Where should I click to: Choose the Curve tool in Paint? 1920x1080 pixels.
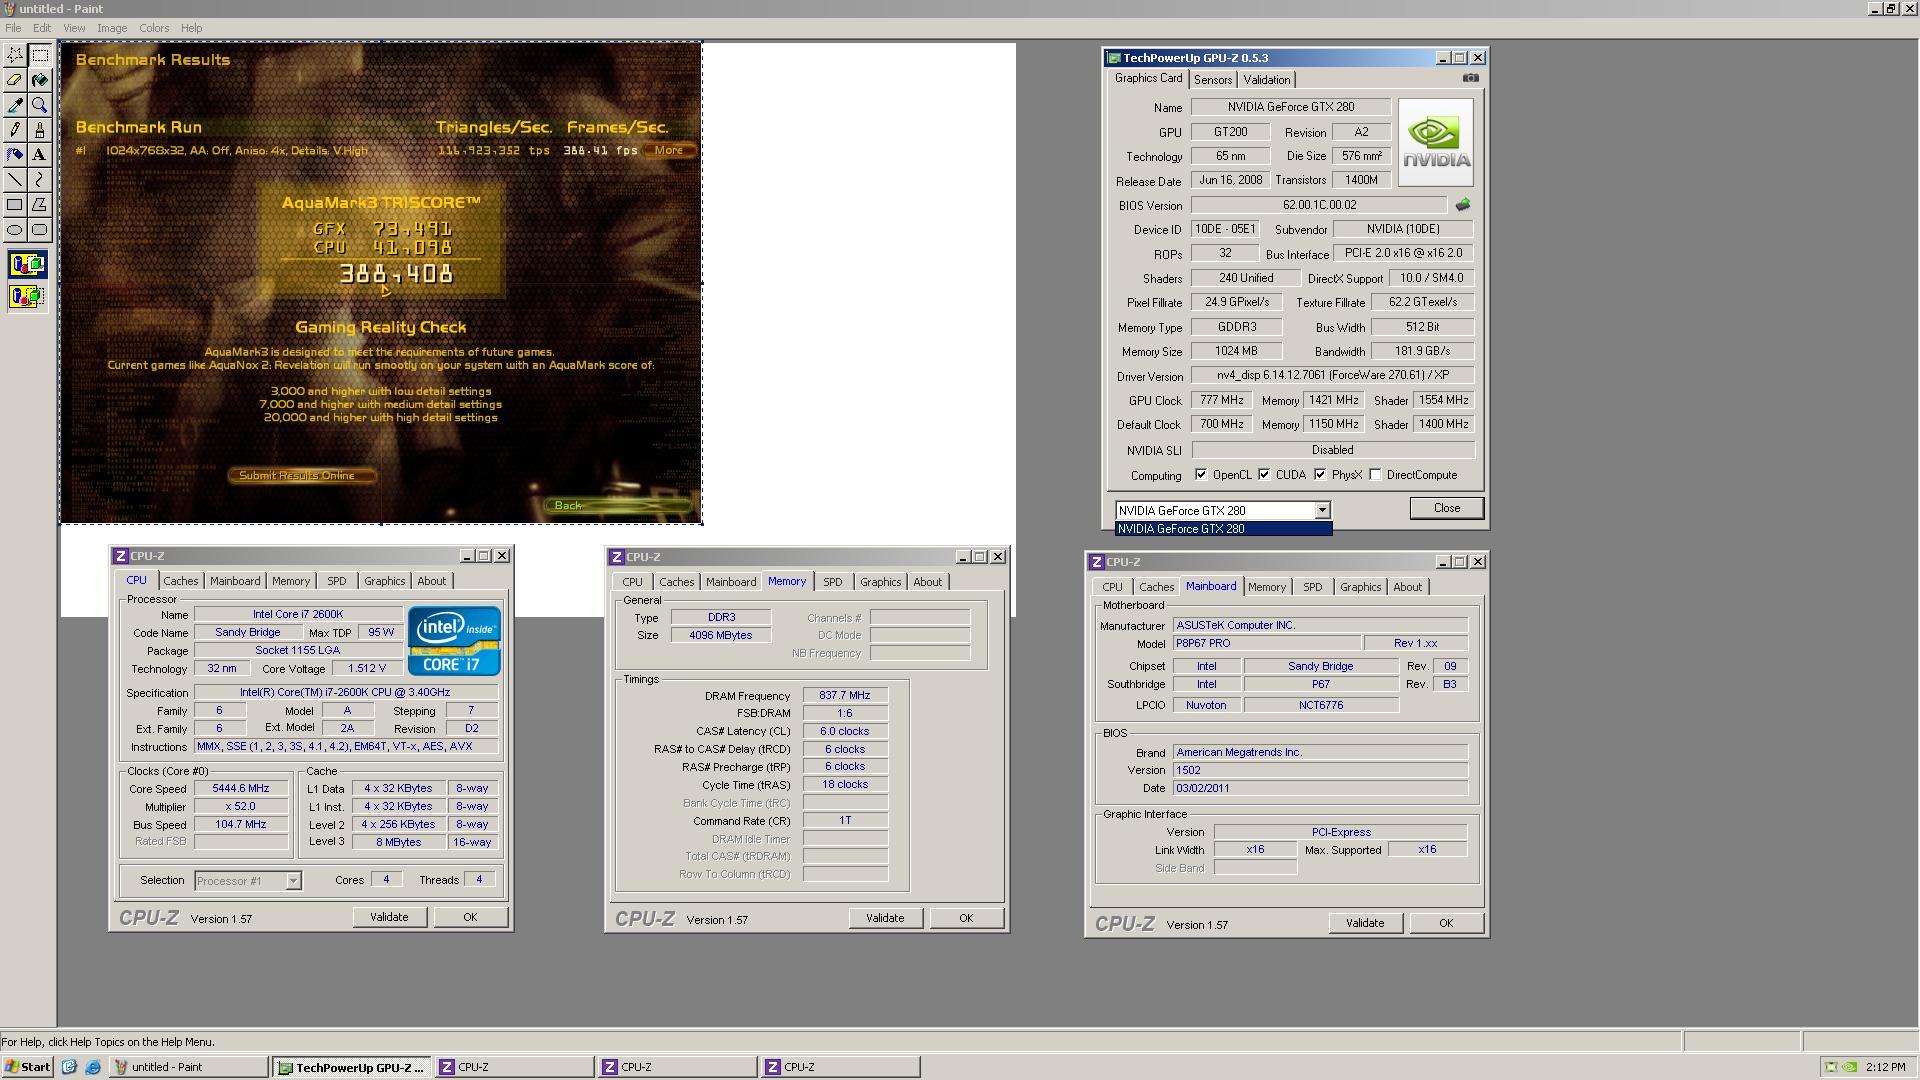(40, 180)
